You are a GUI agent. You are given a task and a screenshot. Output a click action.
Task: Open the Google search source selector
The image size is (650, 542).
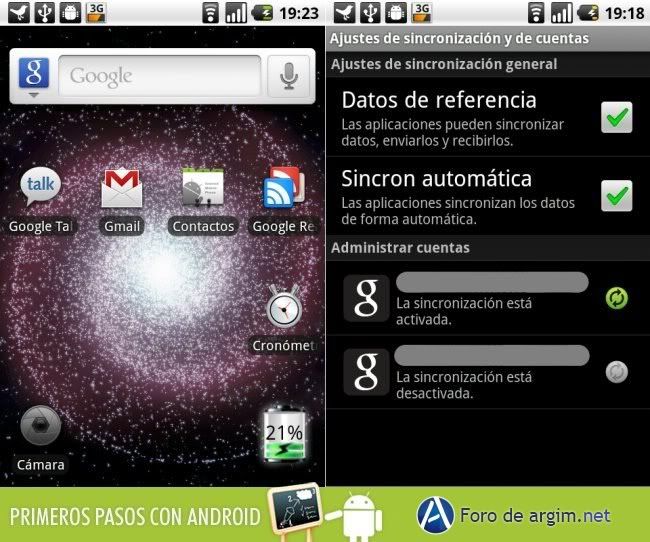(34, 76)
